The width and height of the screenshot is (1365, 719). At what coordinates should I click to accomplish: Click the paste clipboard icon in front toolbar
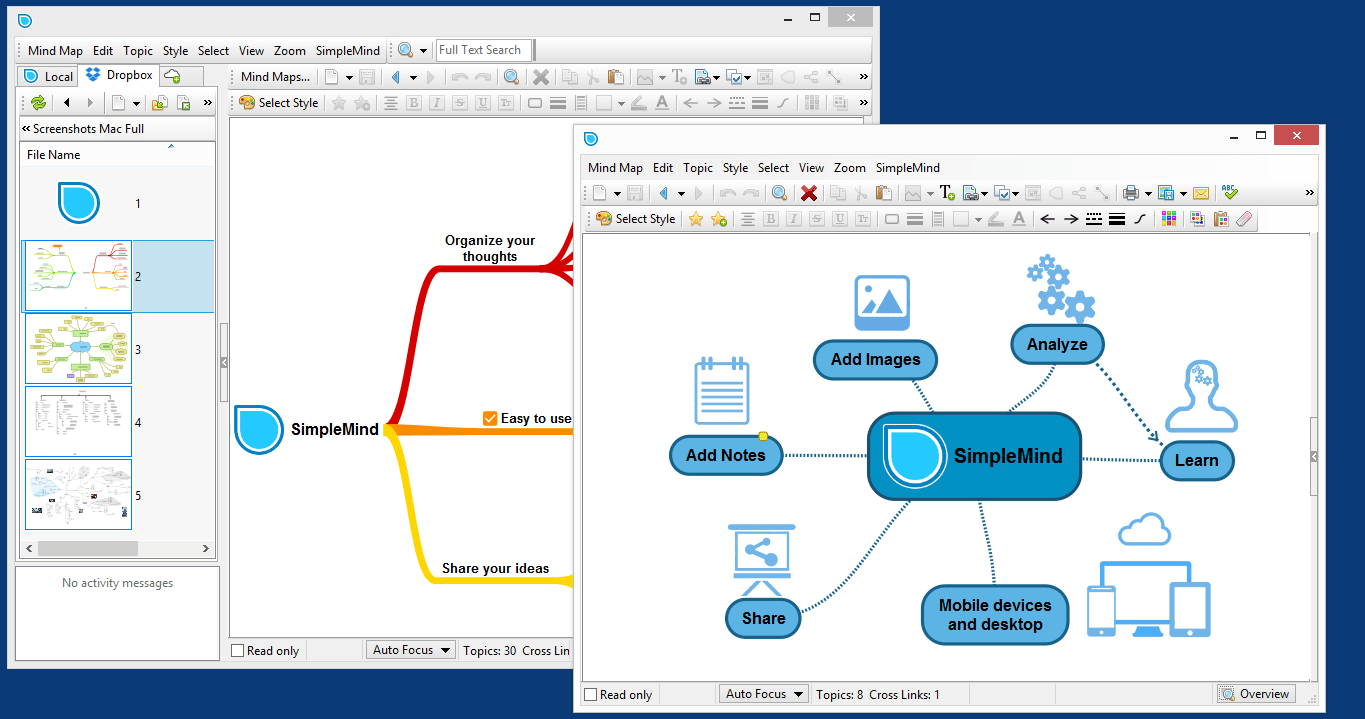(883, 193)
